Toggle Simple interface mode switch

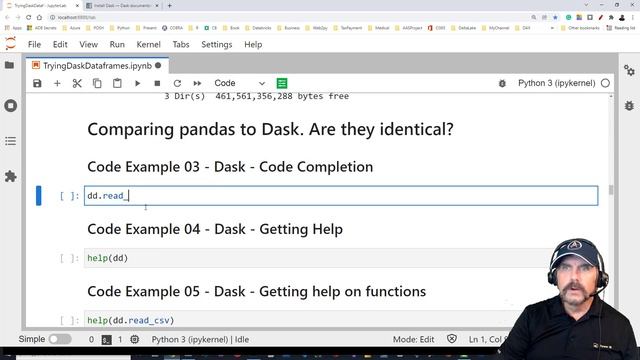pos(60,339)
